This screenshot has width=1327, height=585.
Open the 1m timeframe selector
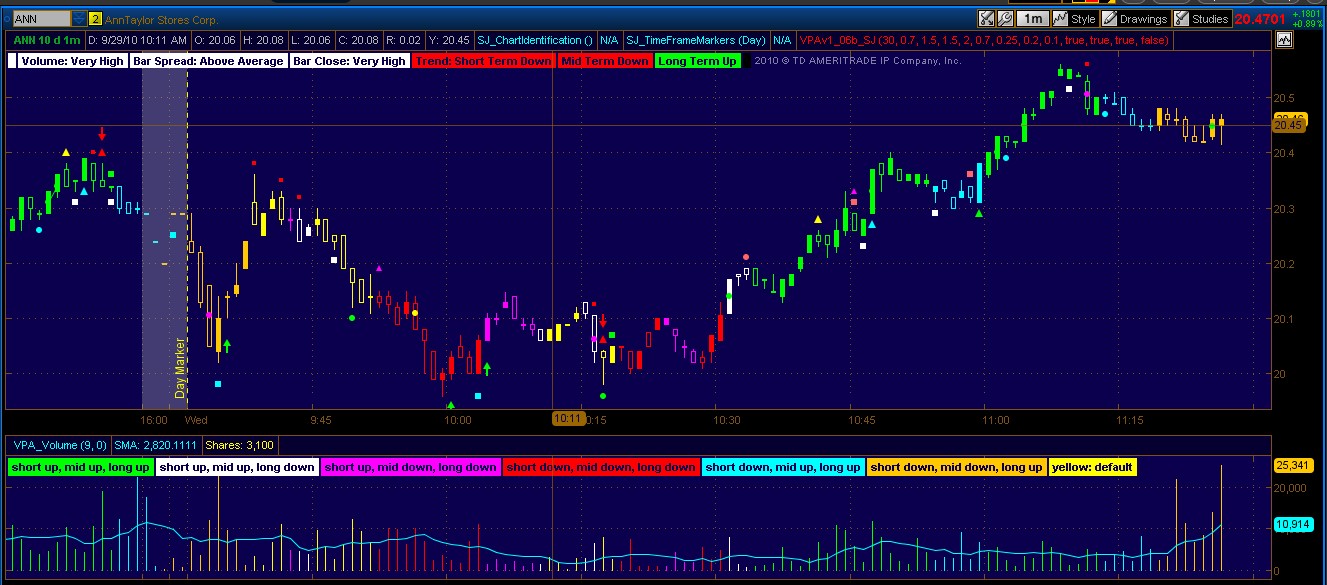tap(1032, 18)
